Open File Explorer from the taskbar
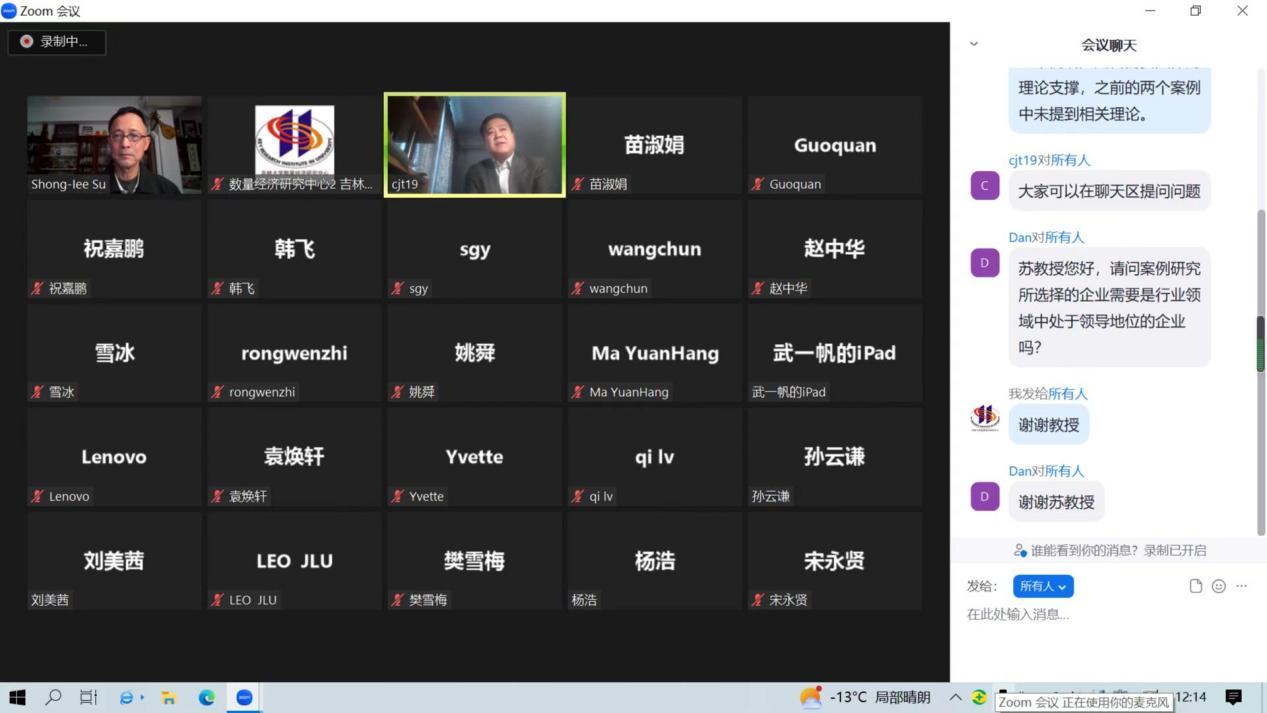1267x713 pixels. point(169,697)
